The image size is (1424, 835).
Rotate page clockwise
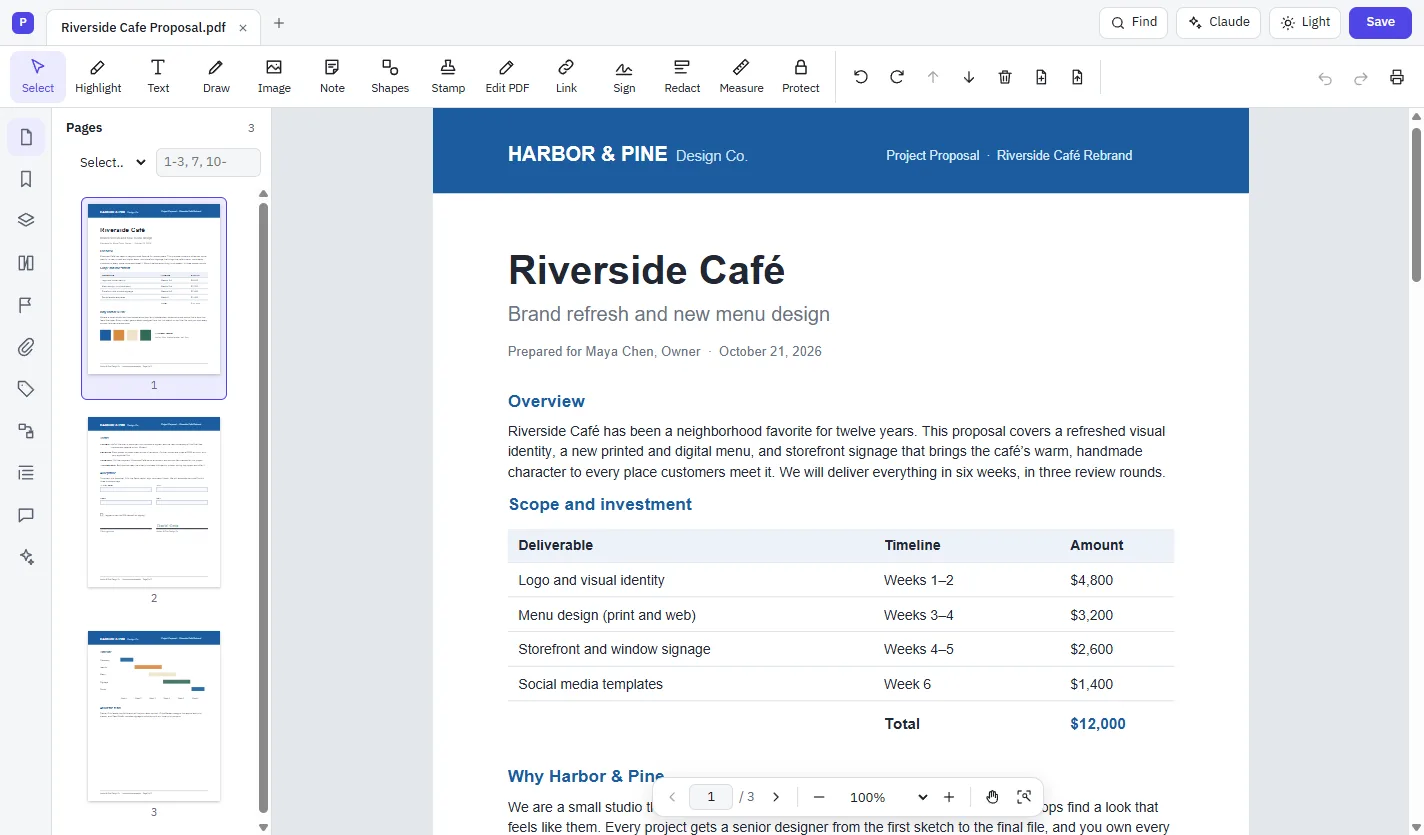pyautogui.click(x=897, y=77)
